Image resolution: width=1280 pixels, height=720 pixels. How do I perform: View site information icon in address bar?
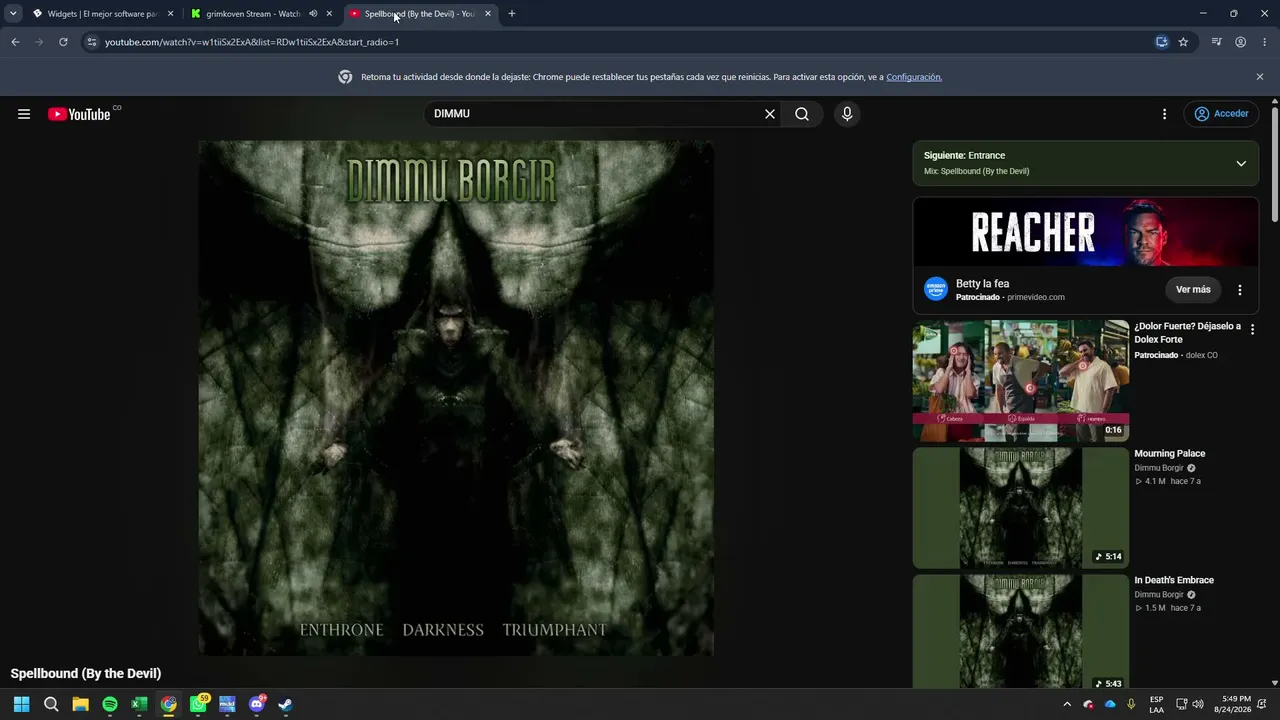[91, 42]
